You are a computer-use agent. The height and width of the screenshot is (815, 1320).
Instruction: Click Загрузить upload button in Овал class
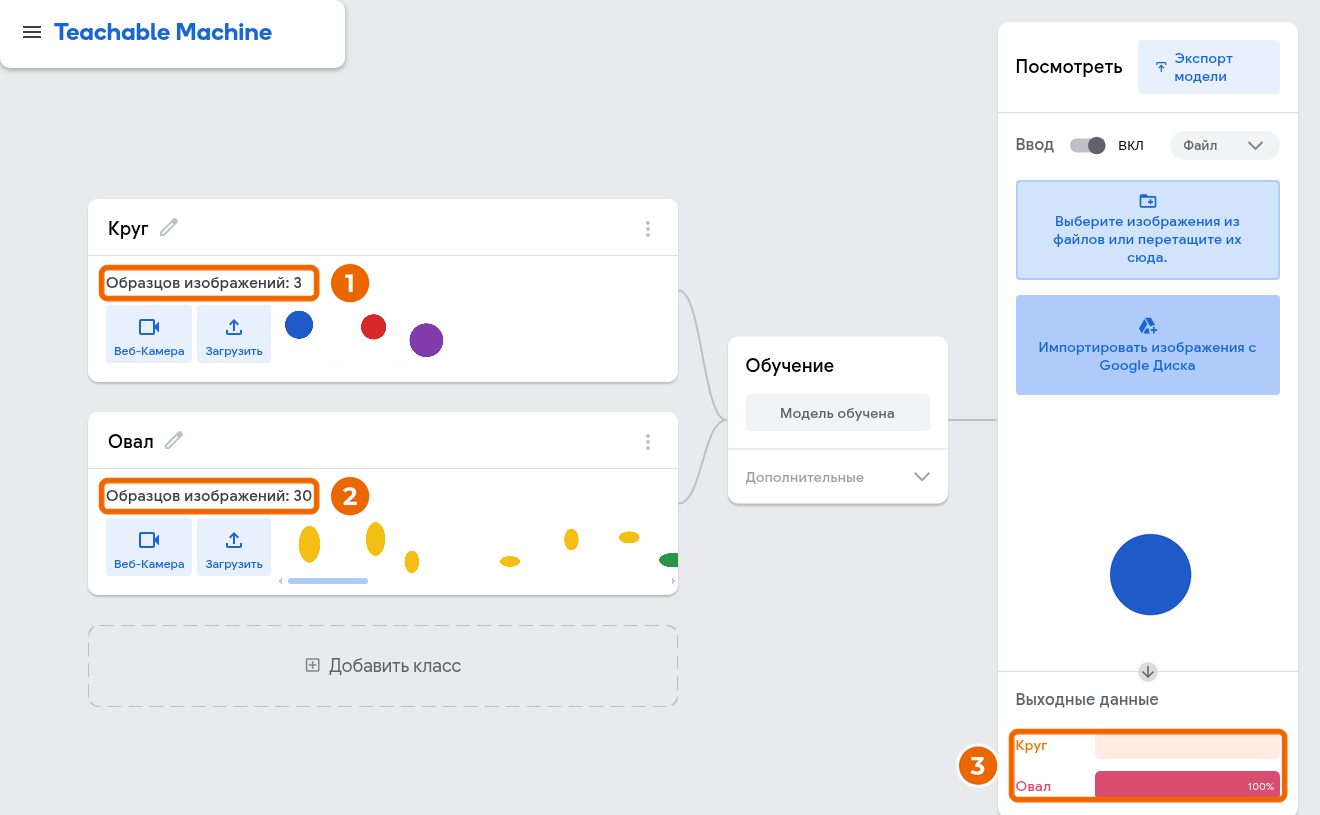click(234, 546)
